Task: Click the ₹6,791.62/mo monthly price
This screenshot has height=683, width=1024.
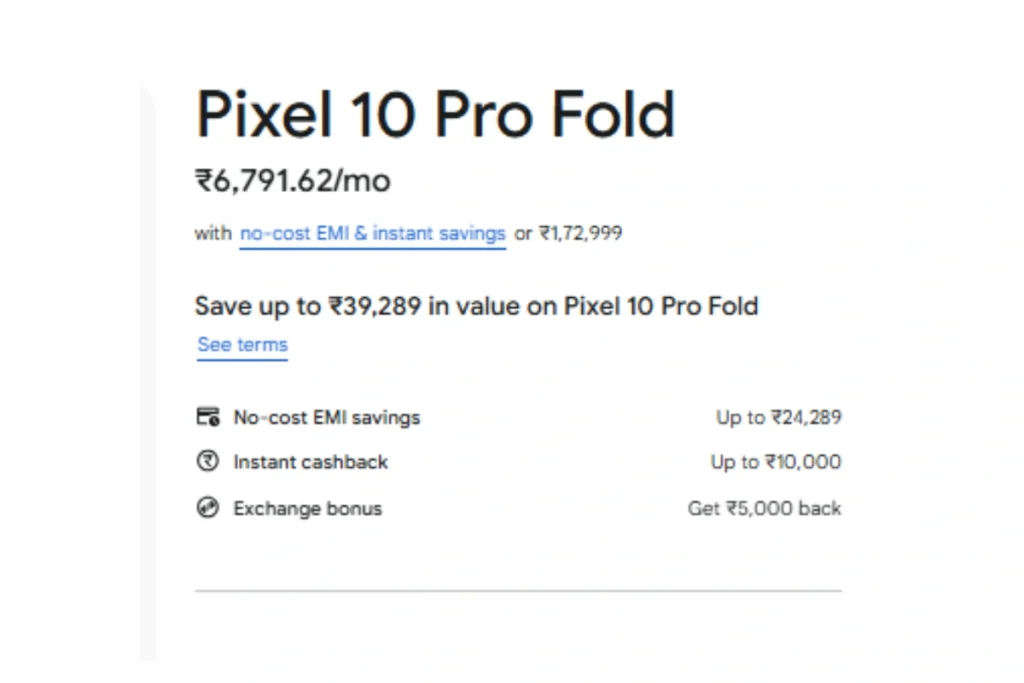Action: click(x=292, y=182)
